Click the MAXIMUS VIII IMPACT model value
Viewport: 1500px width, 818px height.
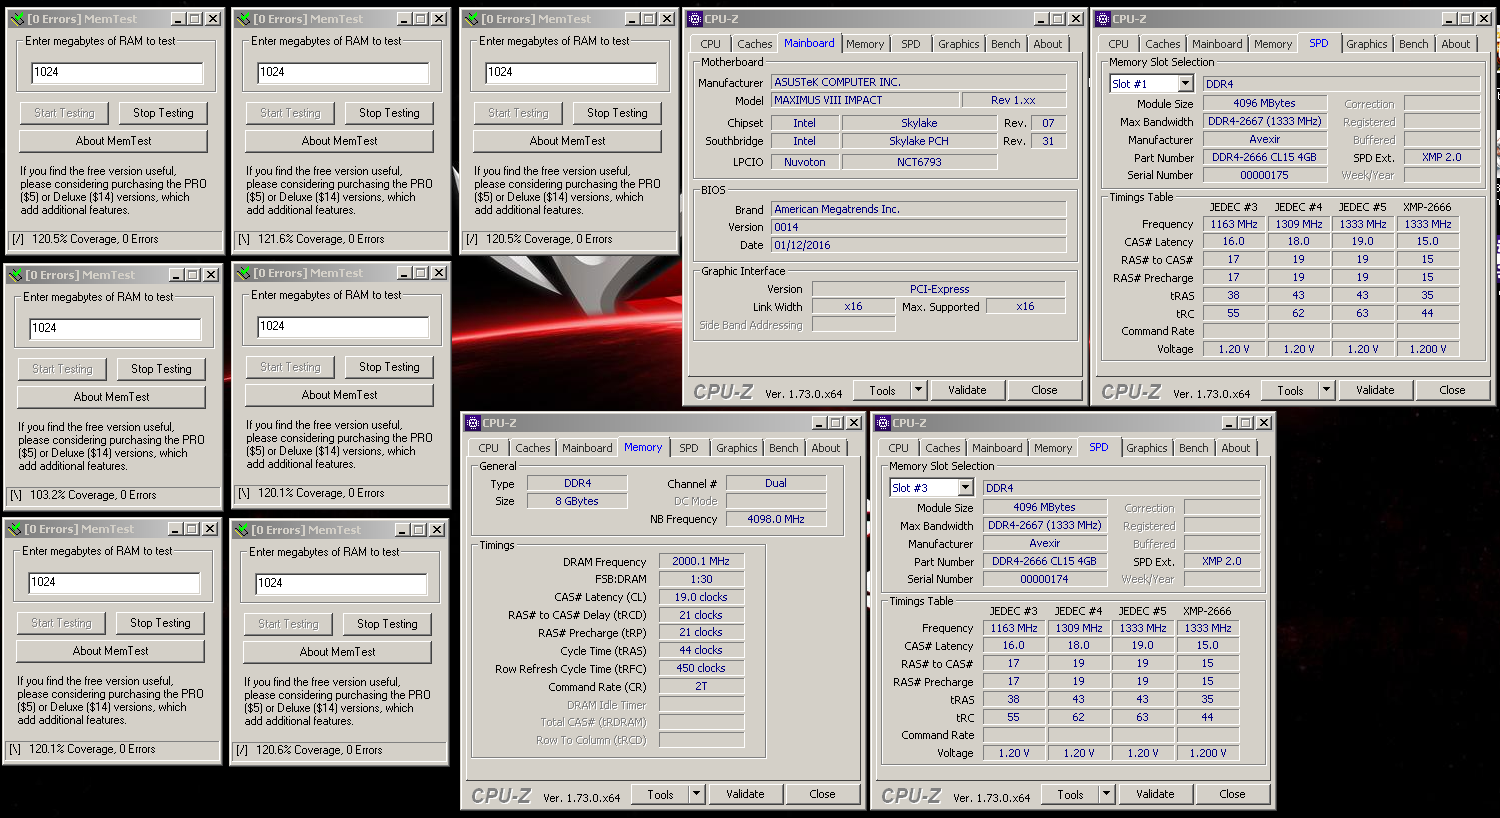click(x=864, y=100)
